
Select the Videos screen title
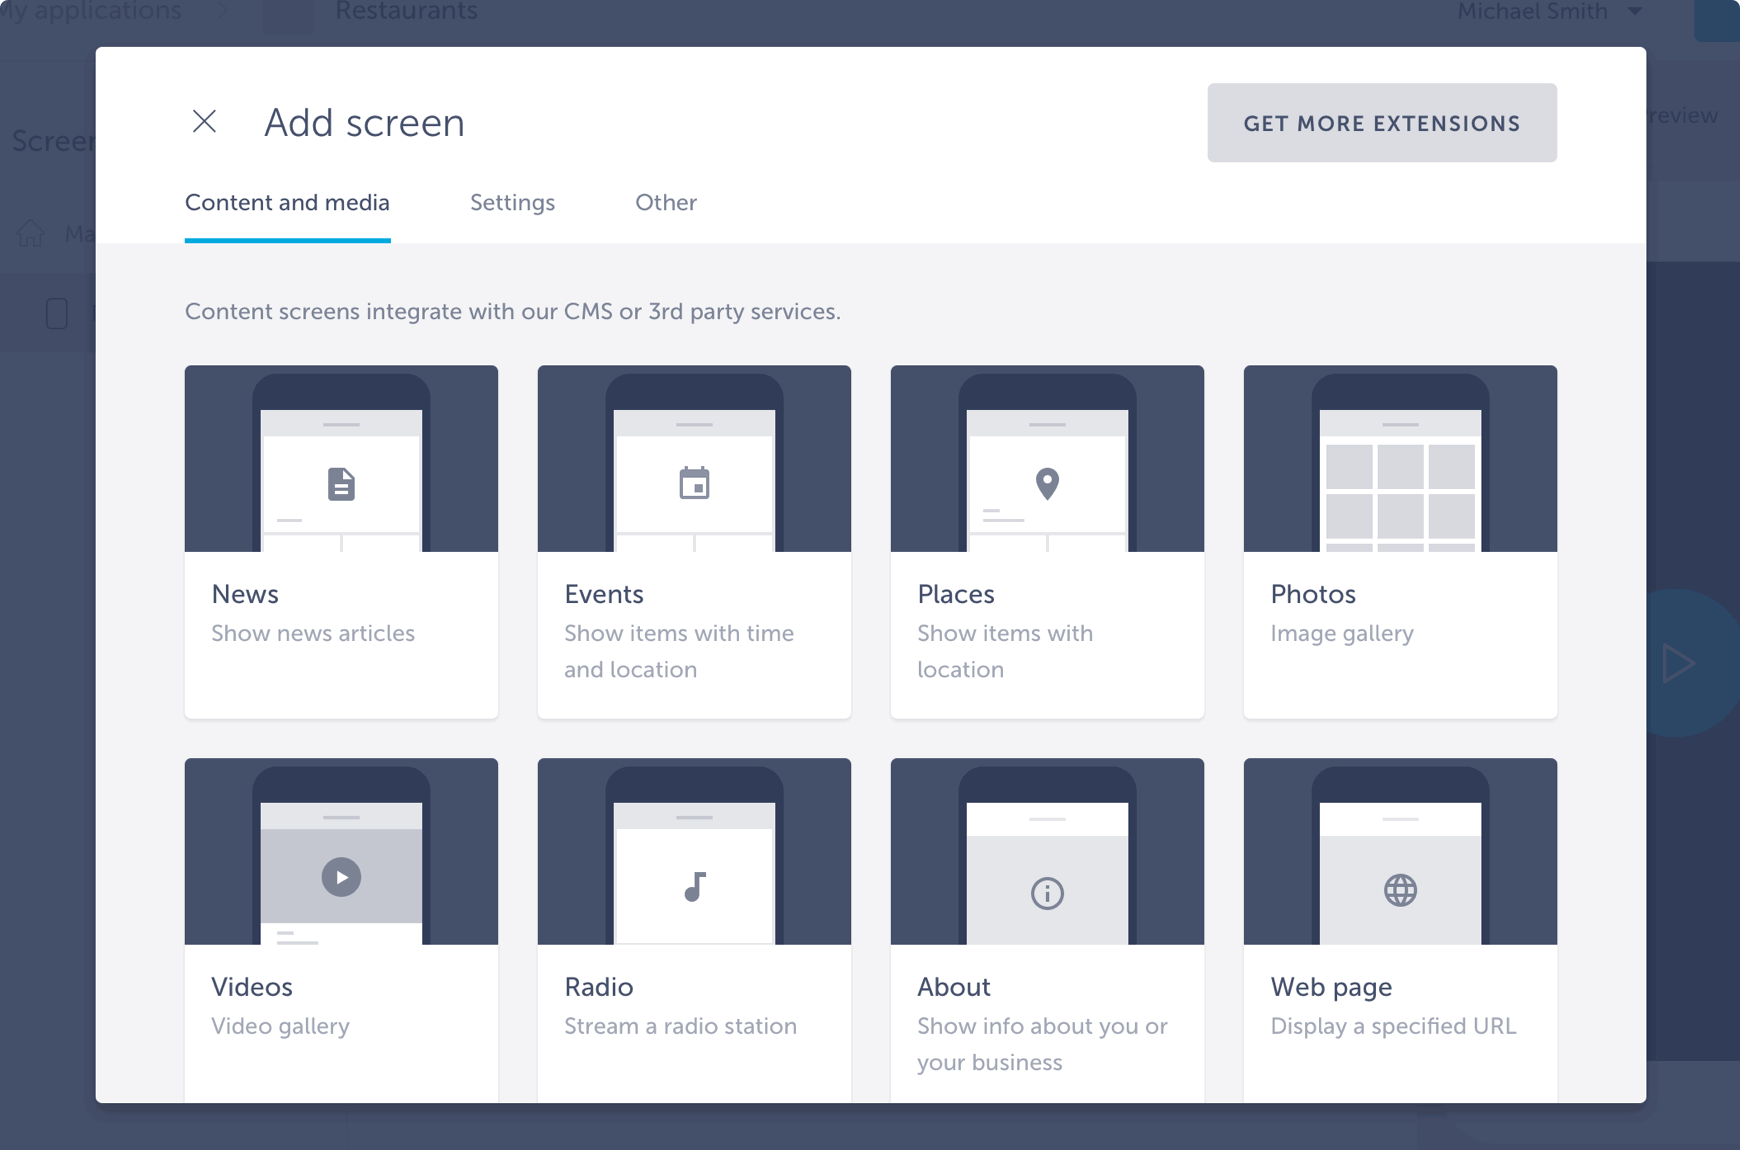(252, 987)
